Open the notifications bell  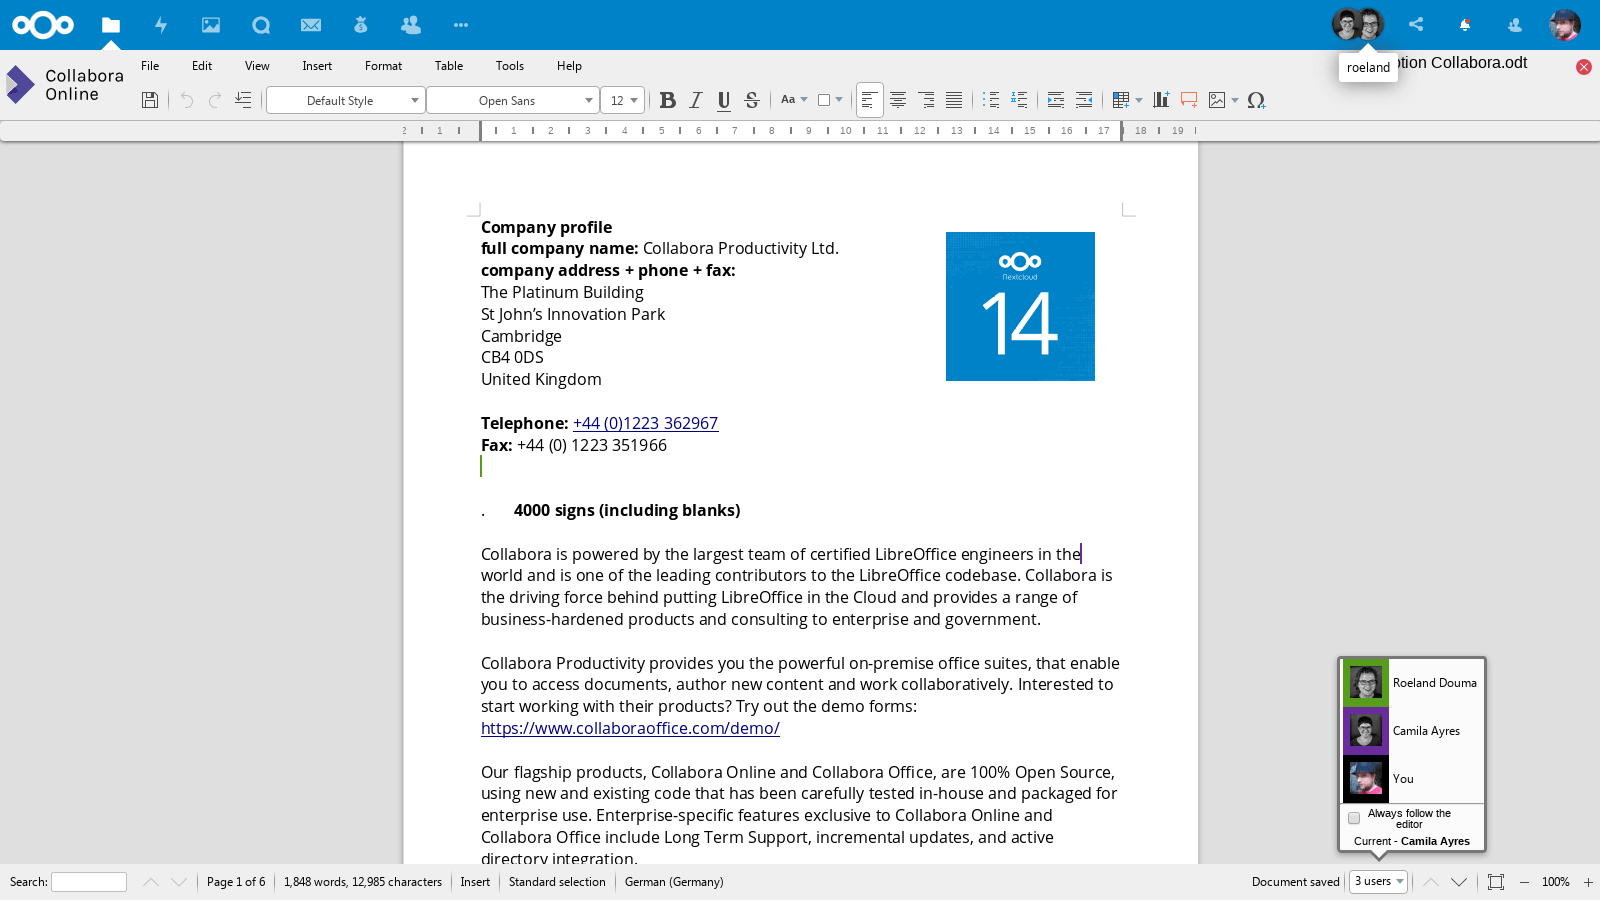pyautogui.click(x=1465, y=25)
